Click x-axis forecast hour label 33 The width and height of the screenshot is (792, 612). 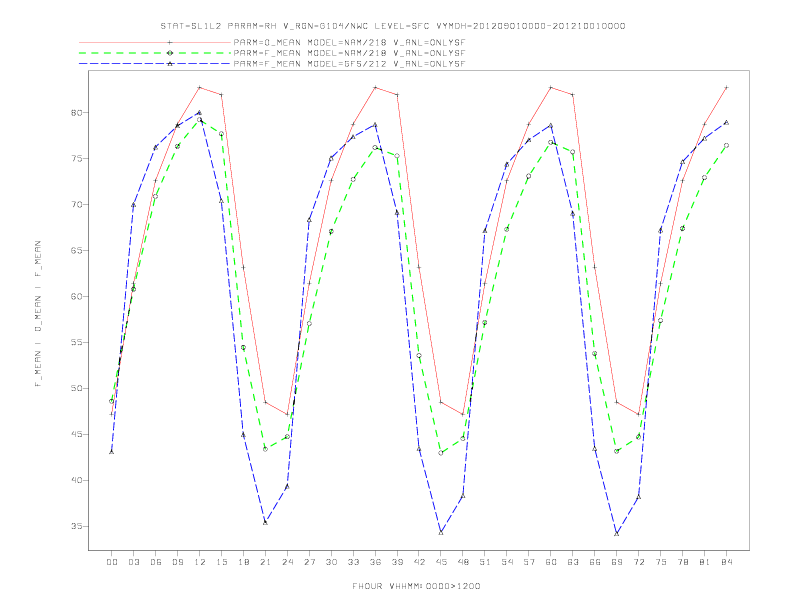tap(354, 562)
